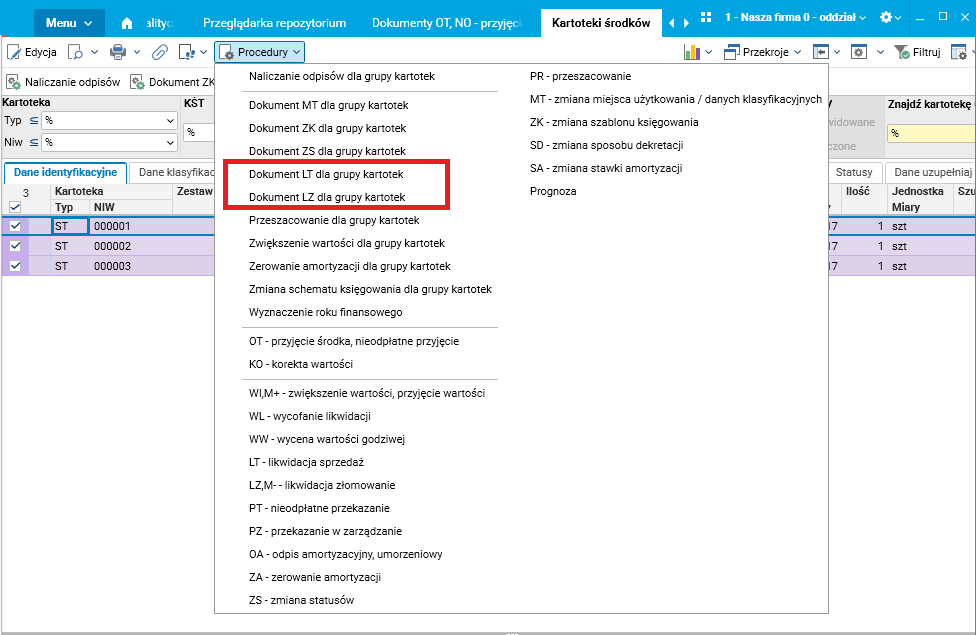Image resolution: width=976 pixels, height=635 pixels.
Task: Click the Przekroje windows icon
Action: pyautogui.click(x=731, y=52)
